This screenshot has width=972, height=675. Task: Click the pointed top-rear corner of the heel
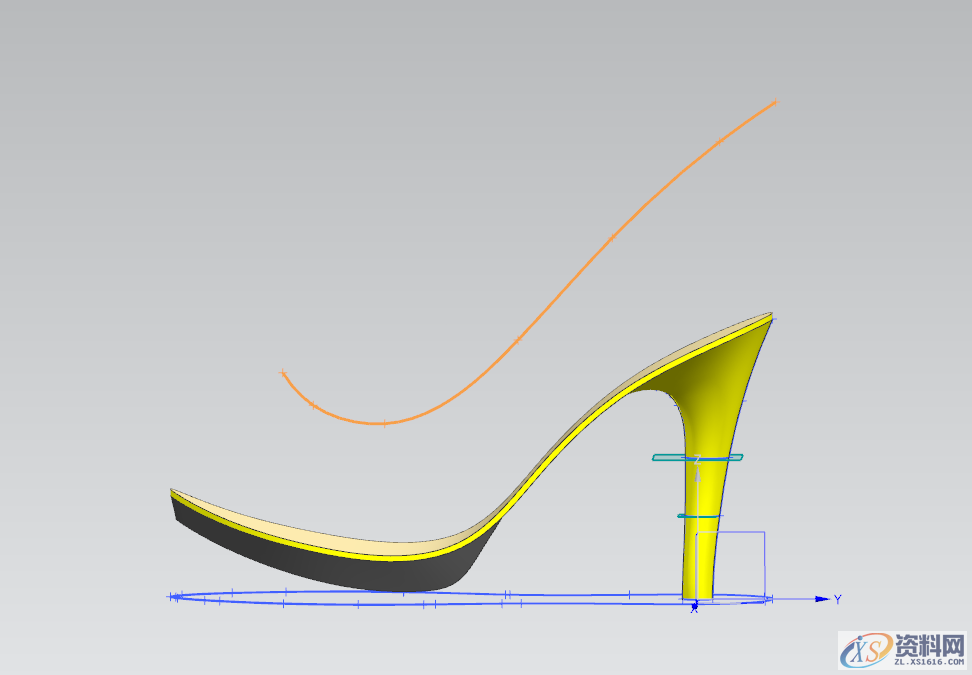click(x=771, y=315)
